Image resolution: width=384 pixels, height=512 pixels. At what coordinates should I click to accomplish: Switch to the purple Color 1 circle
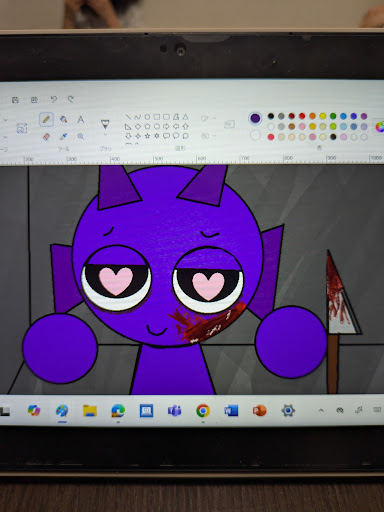tap(255, 118)
